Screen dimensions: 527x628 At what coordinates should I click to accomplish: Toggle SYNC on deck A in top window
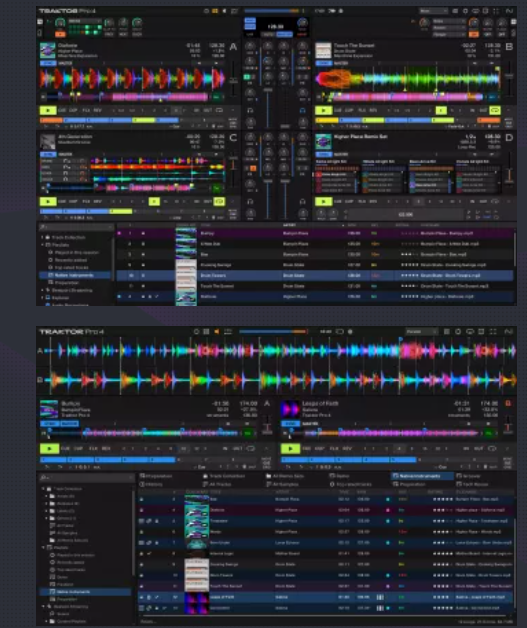pos(48,63)
